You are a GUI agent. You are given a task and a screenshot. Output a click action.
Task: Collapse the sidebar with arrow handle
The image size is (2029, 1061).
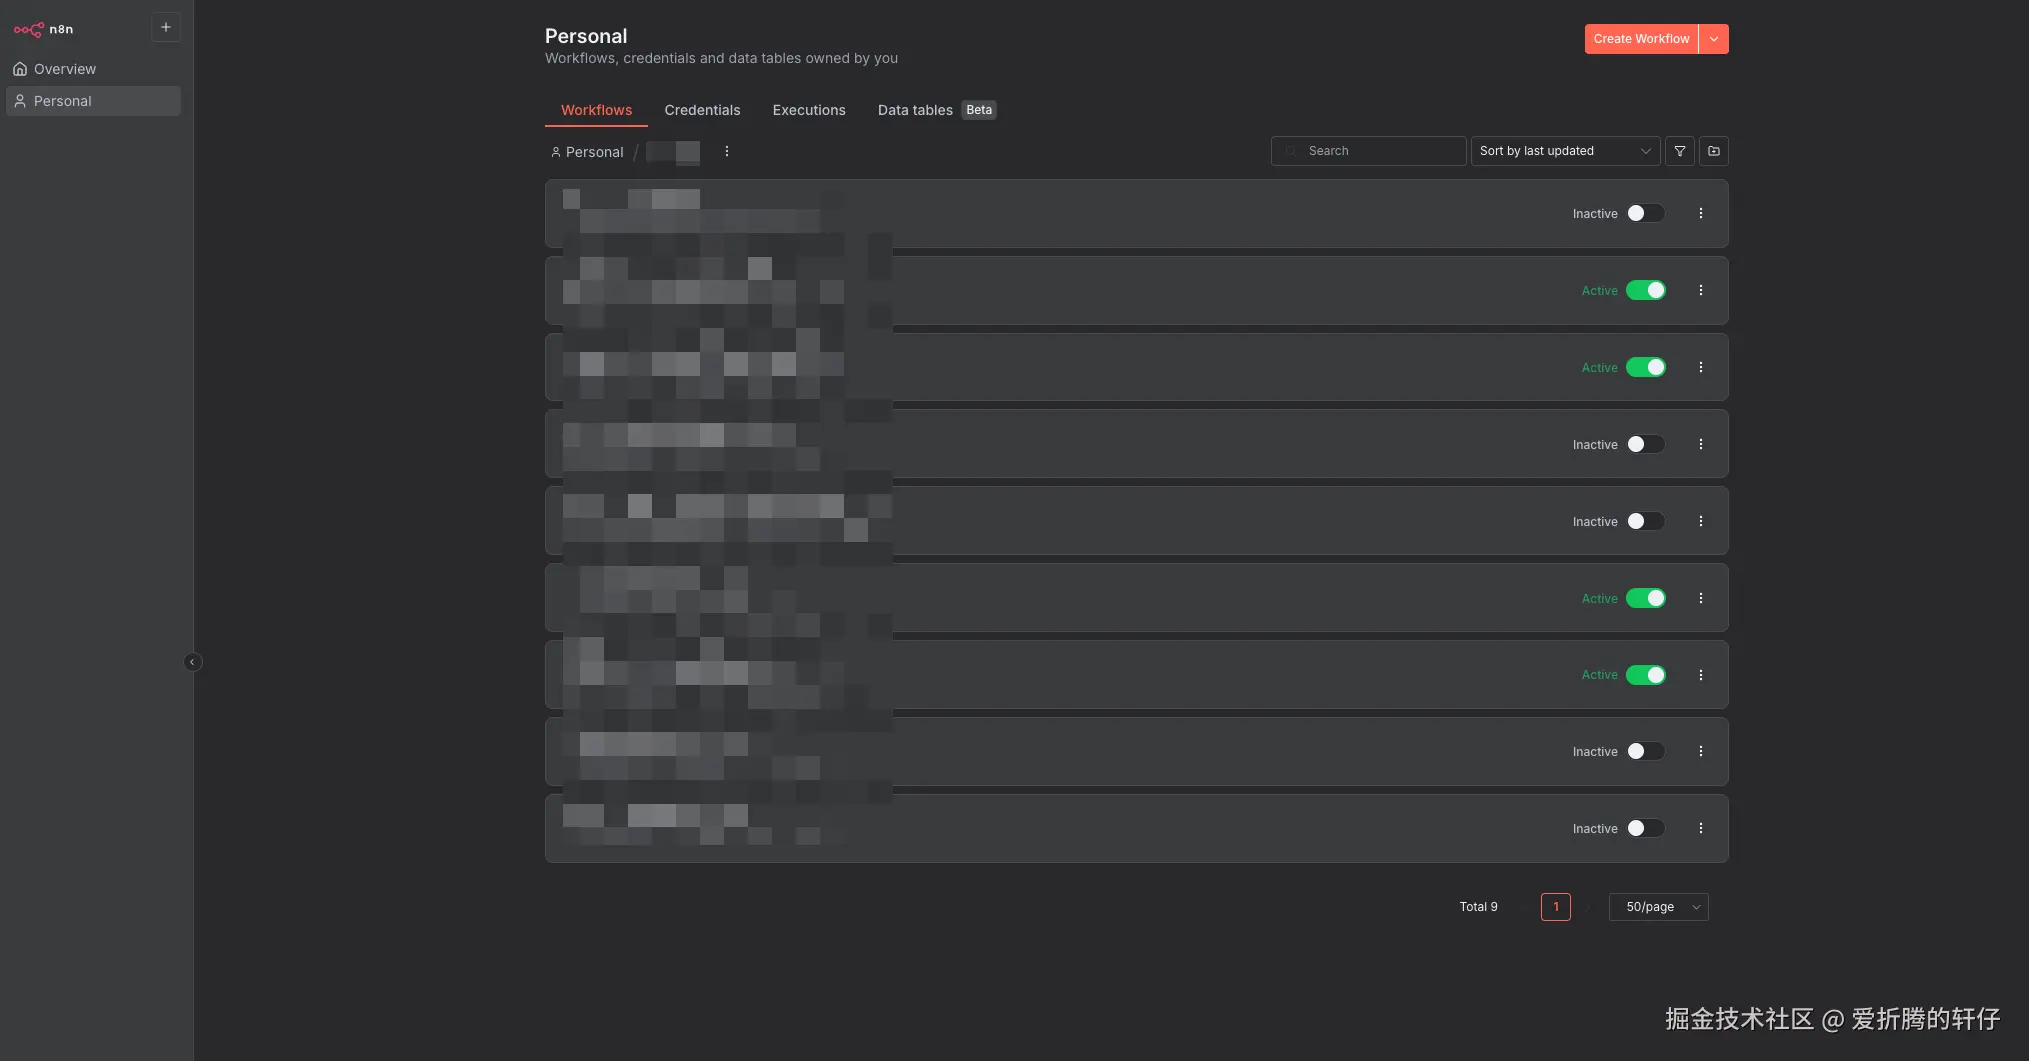(193, 662)
